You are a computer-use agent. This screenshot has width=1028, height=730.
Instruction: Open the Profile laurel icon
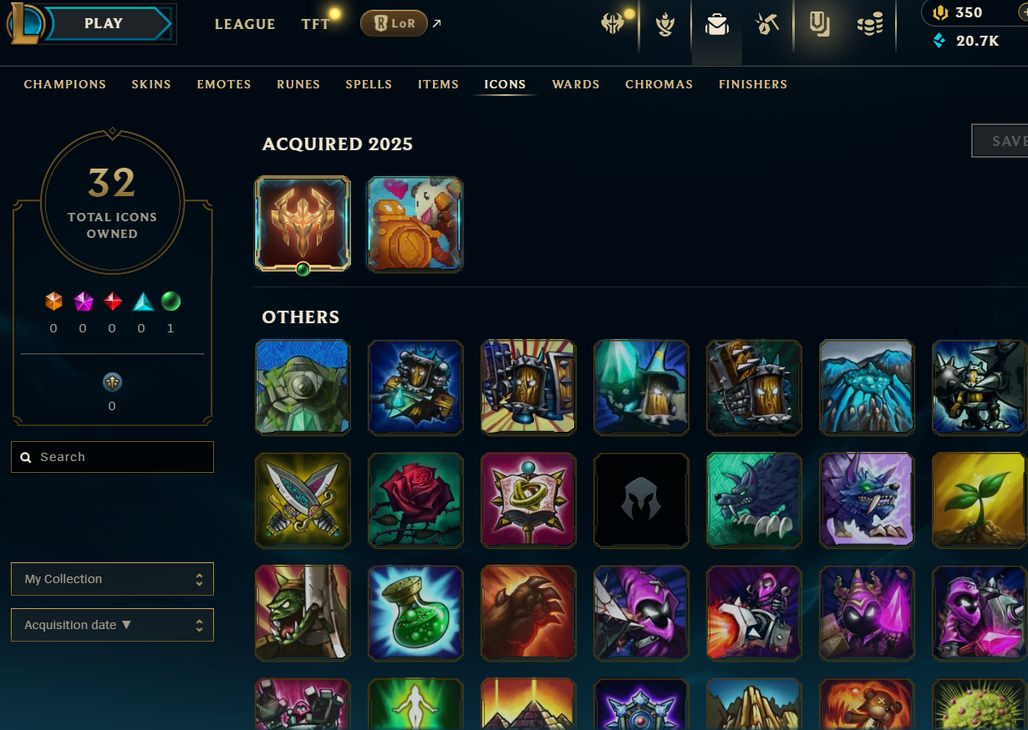[x=665, y=25]
